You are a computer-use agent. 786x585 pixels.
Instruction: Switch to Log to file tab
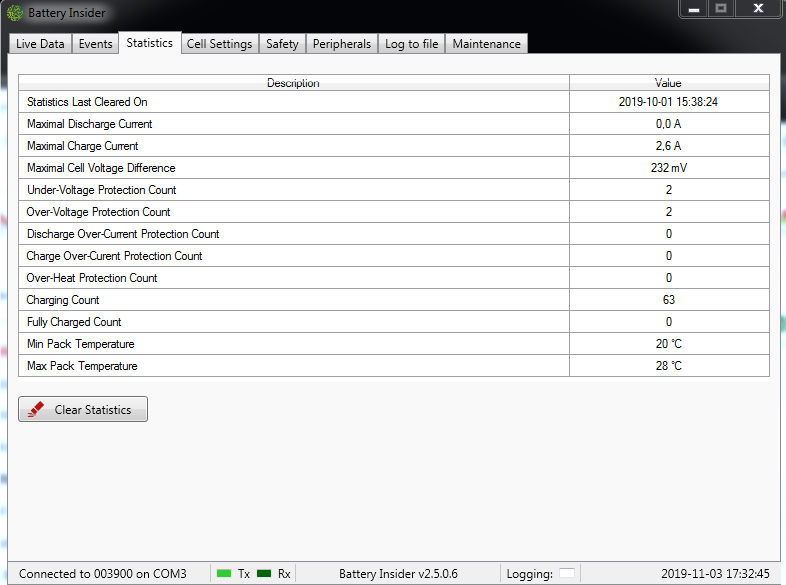[x=411, y=44]
